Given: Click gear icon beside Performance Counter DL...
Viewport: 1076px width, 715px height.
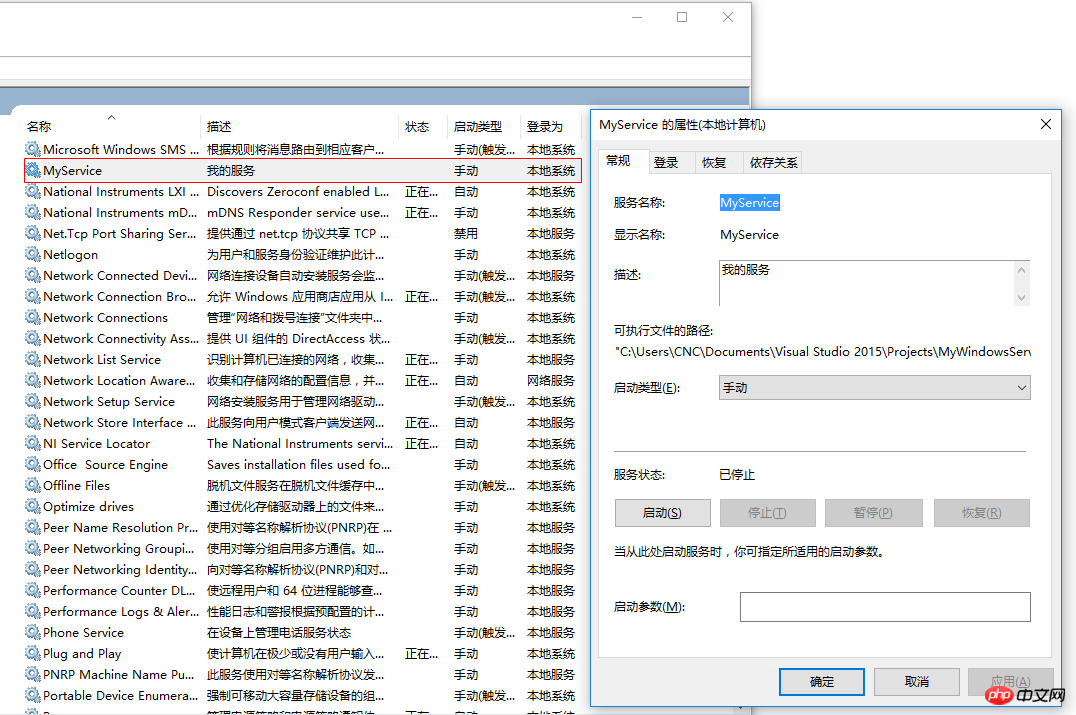Looking at the screenshot, I should coord(32,590).
